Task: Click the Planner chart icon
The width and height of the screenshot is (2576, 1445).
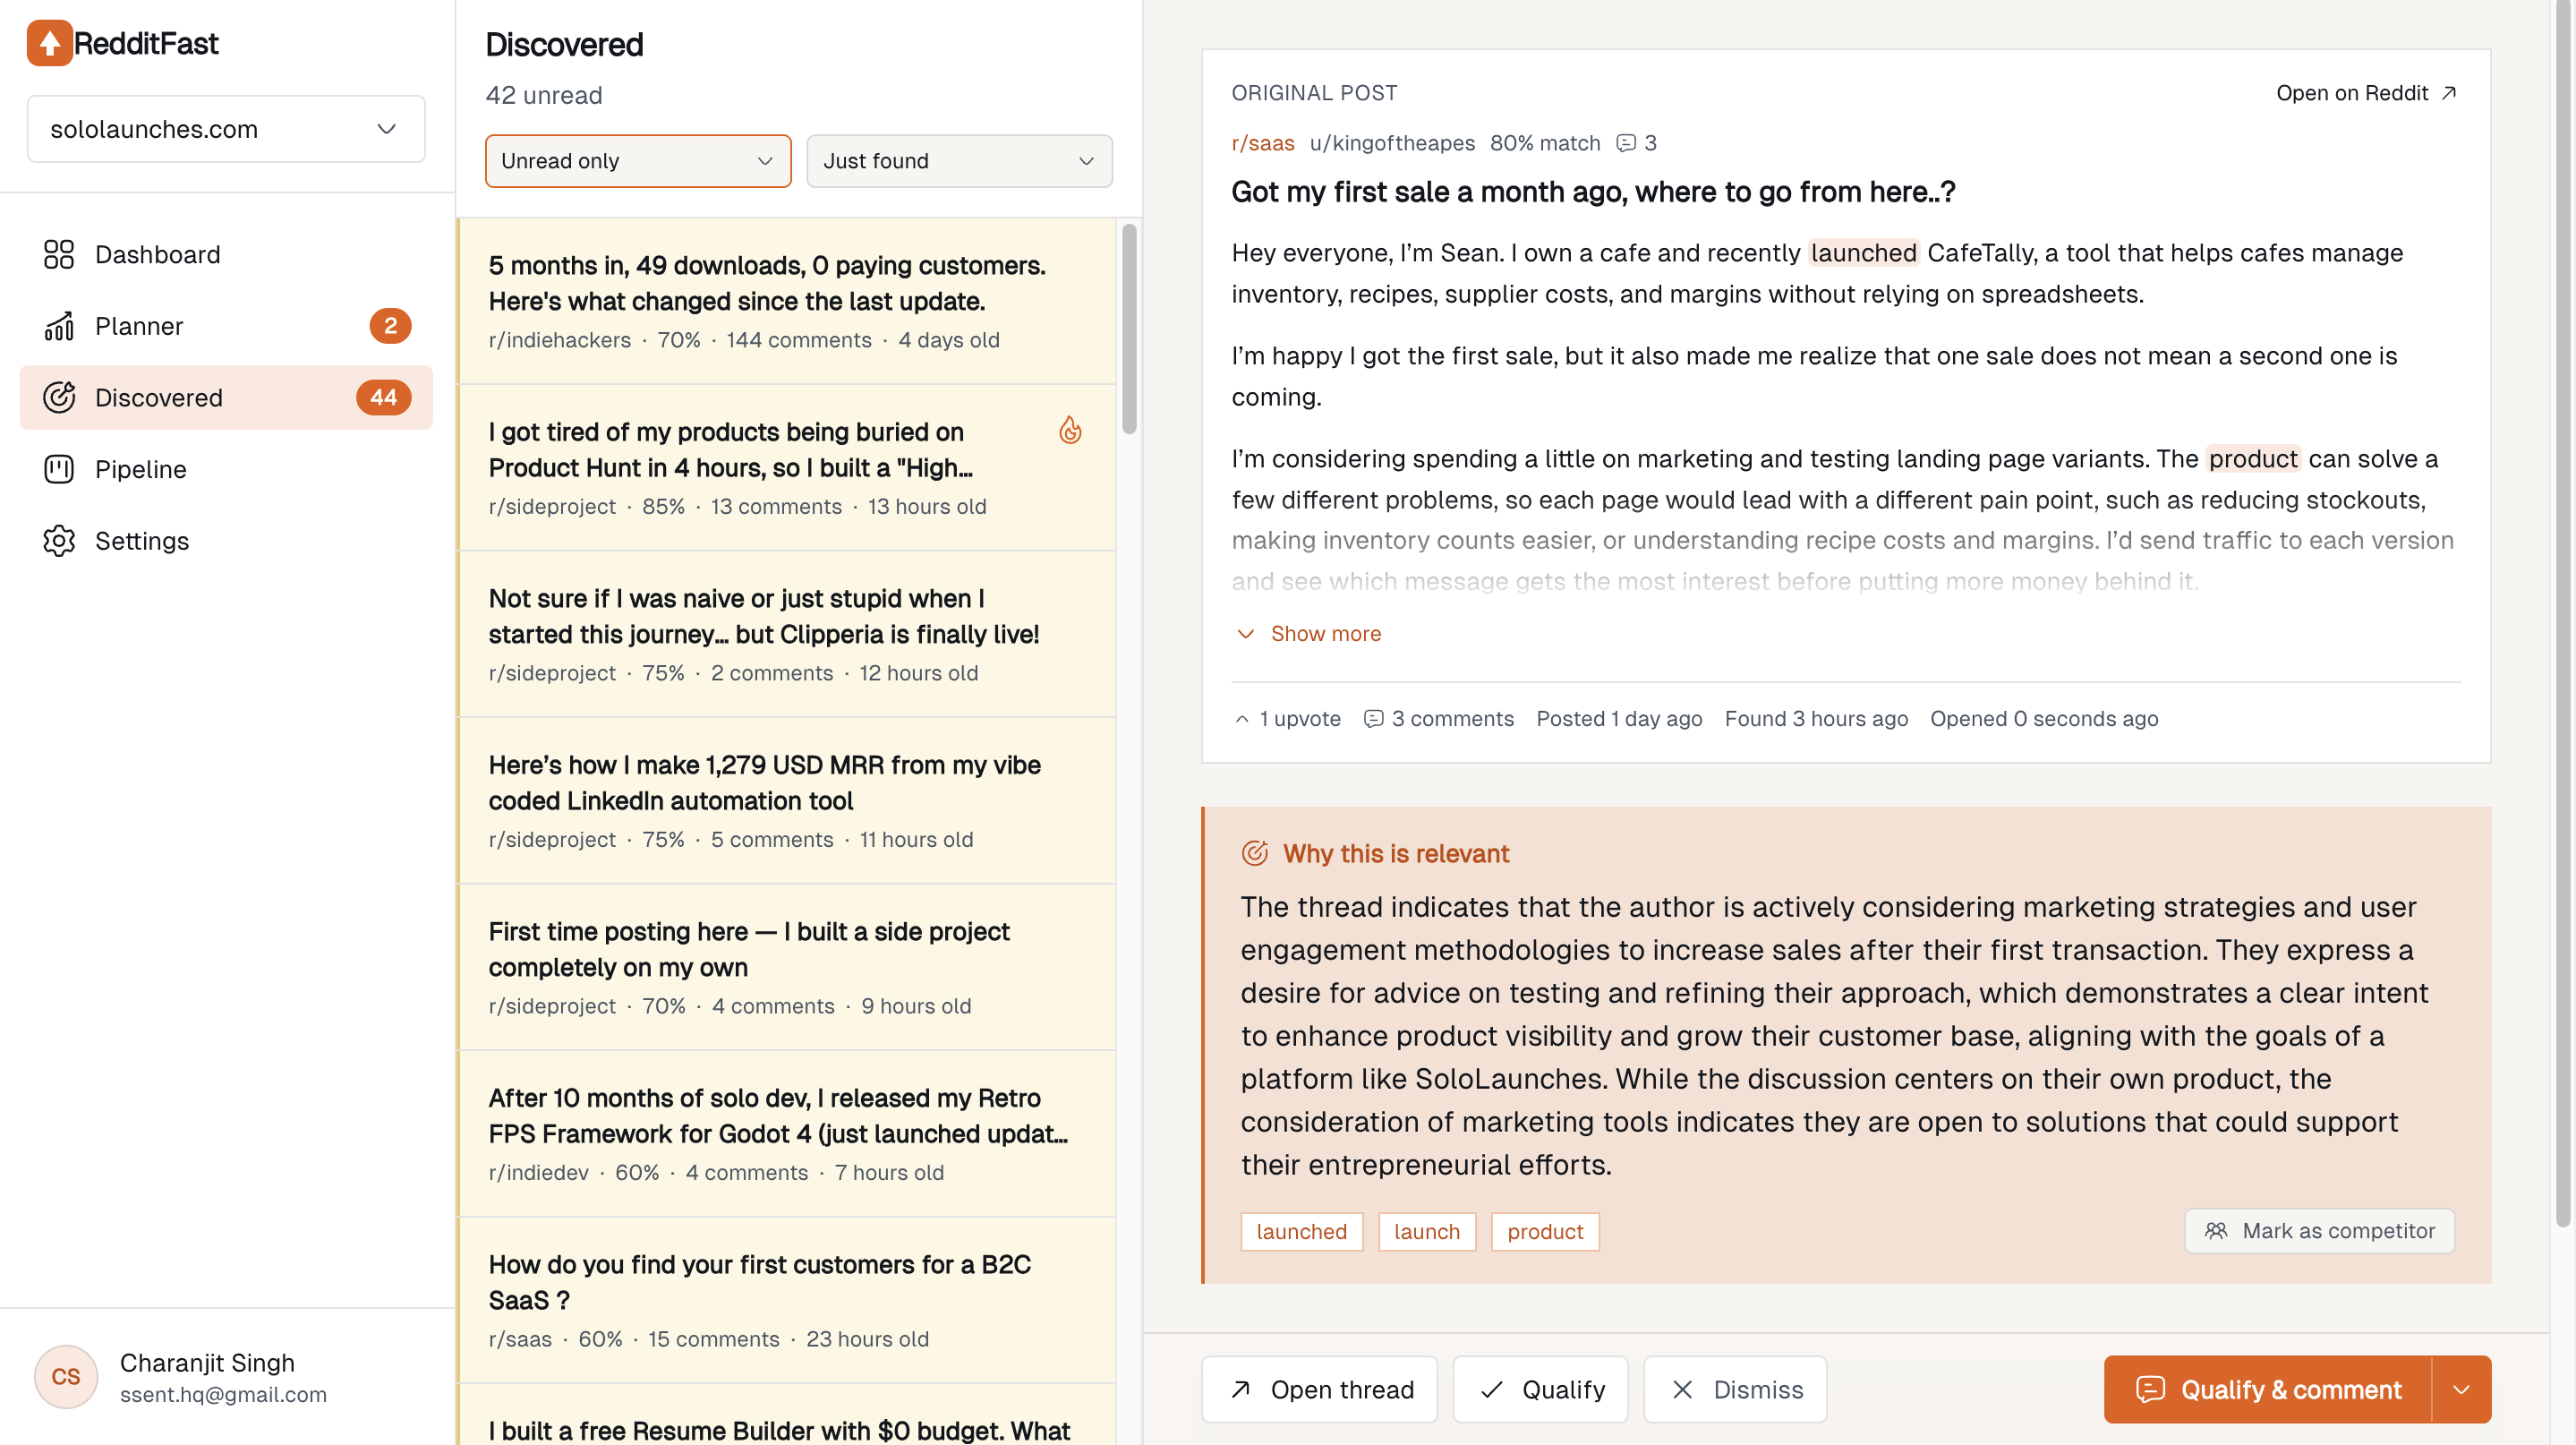Action: click(59, 326)
